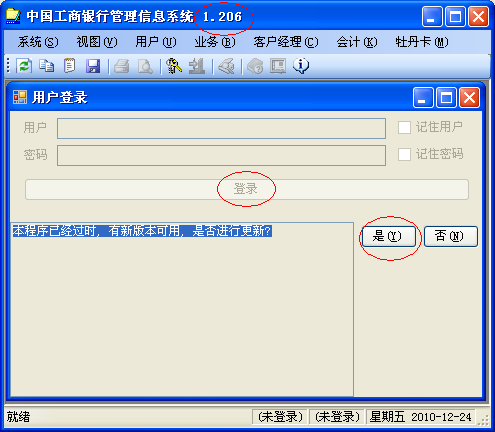Click the copy documents toolbar icon
Image resolution: width=495 pixels, height=432 pixels.
[x=46, y=66]
